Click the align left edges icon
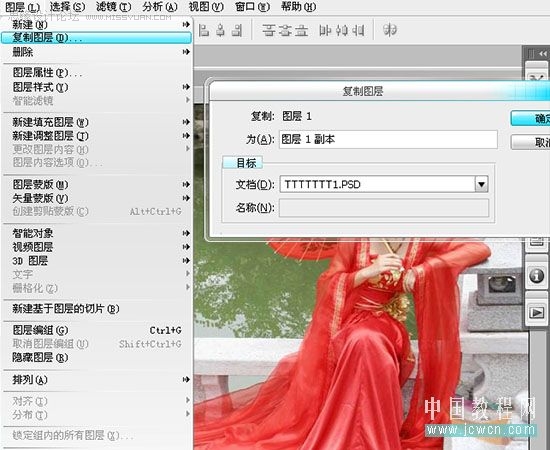The width and height of the screenshot is (550, 450). click(x=204, y=31)
